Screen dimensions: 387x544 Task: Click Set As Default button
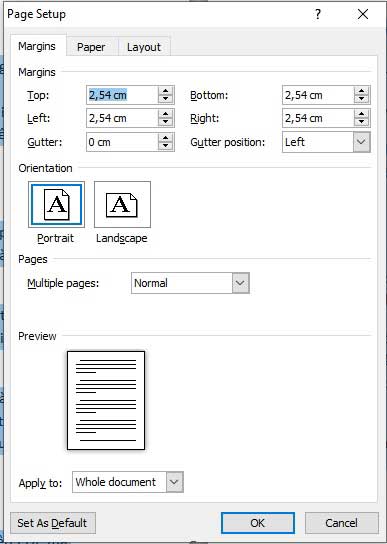pyautogui.click(x=53, y=523)
